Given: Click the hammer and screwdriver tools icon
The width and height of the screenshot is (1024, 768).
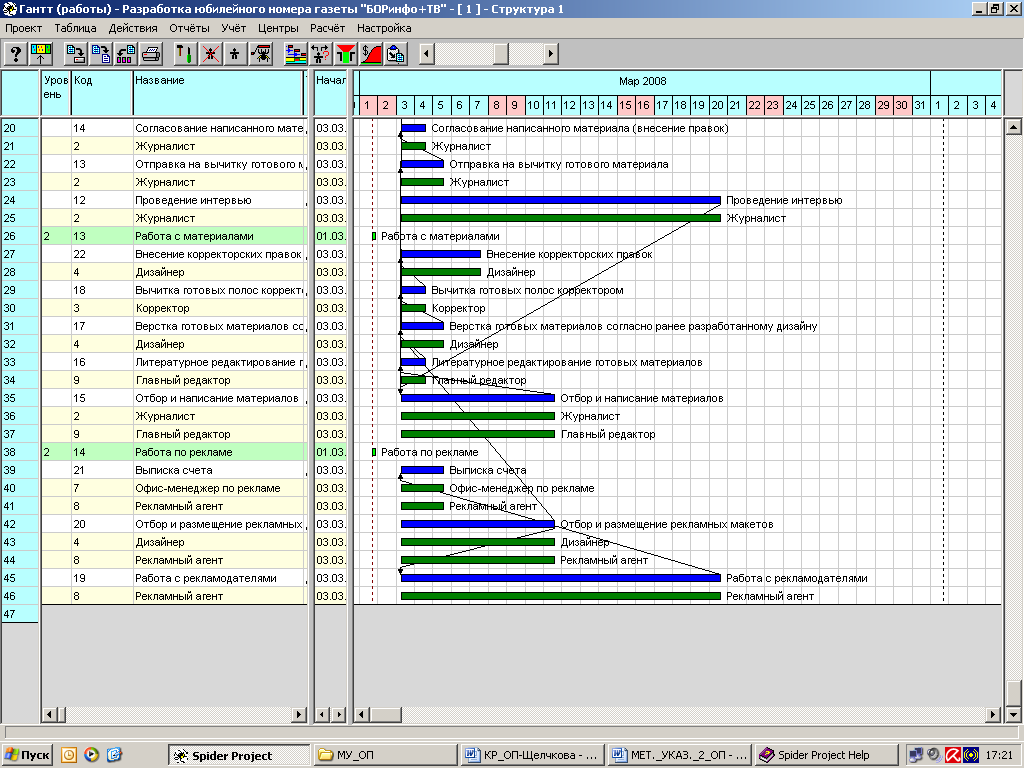Looking at the screenshot, I should tap(184, 53).
